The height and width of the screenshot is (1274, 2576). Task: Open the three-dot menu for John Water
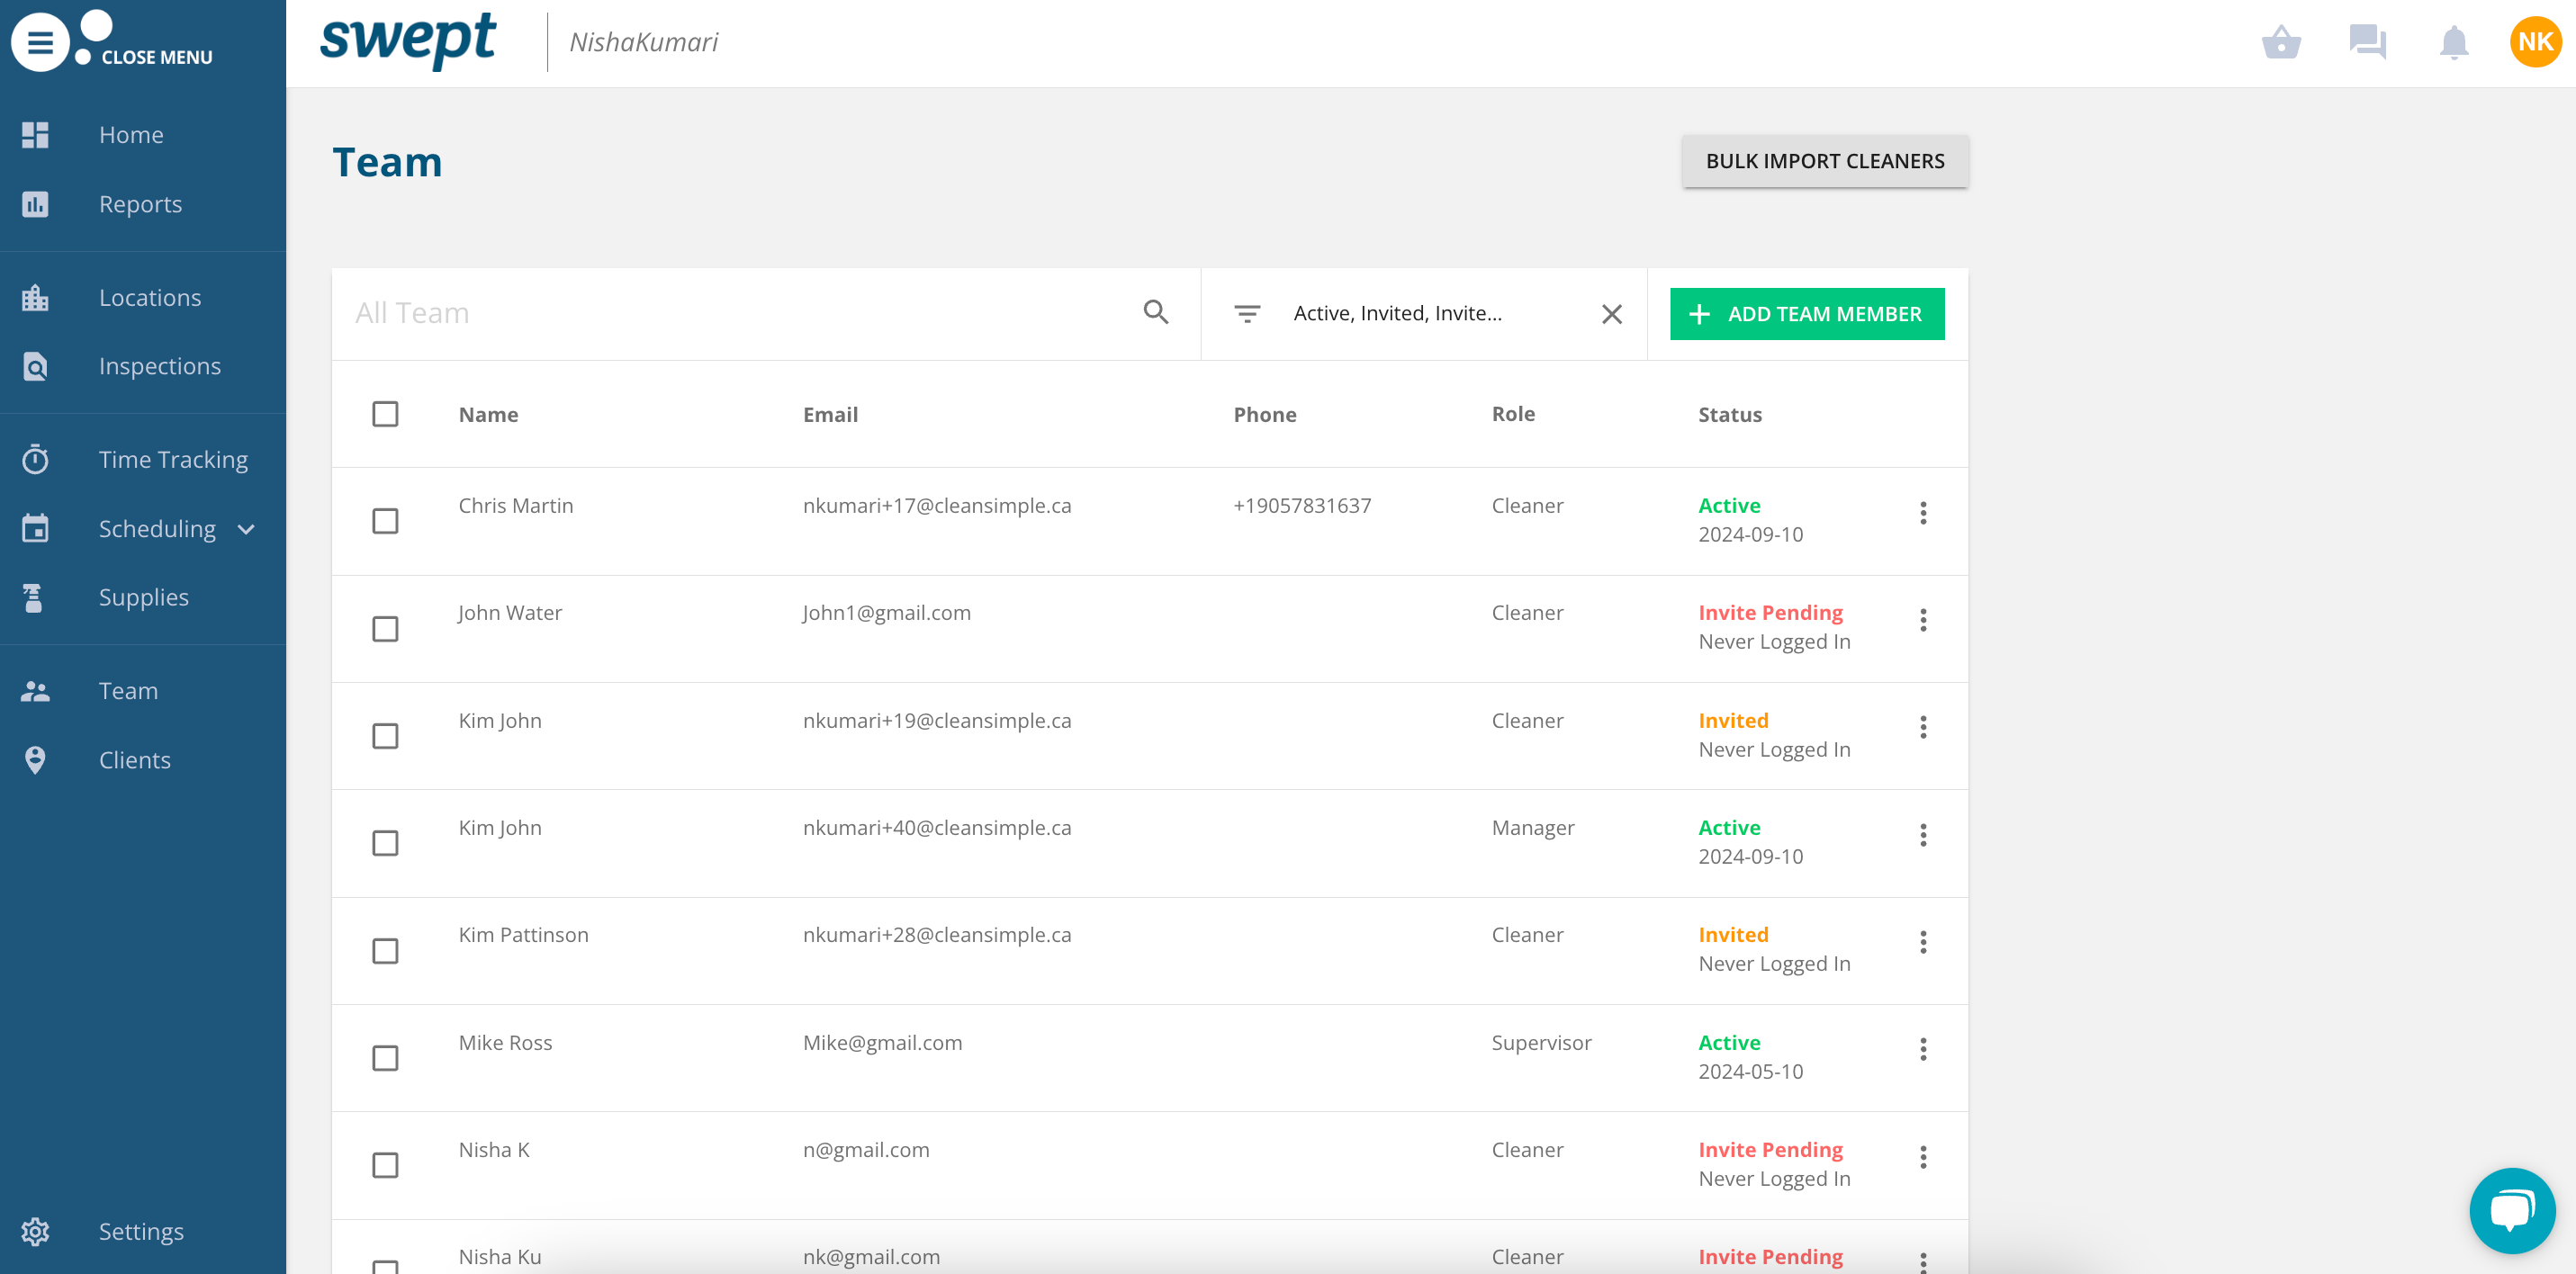click(1922, 620)
